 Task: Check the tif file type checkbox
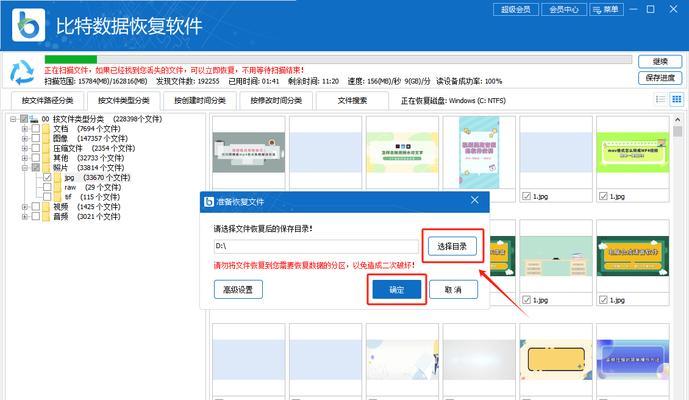coord(47,196)
